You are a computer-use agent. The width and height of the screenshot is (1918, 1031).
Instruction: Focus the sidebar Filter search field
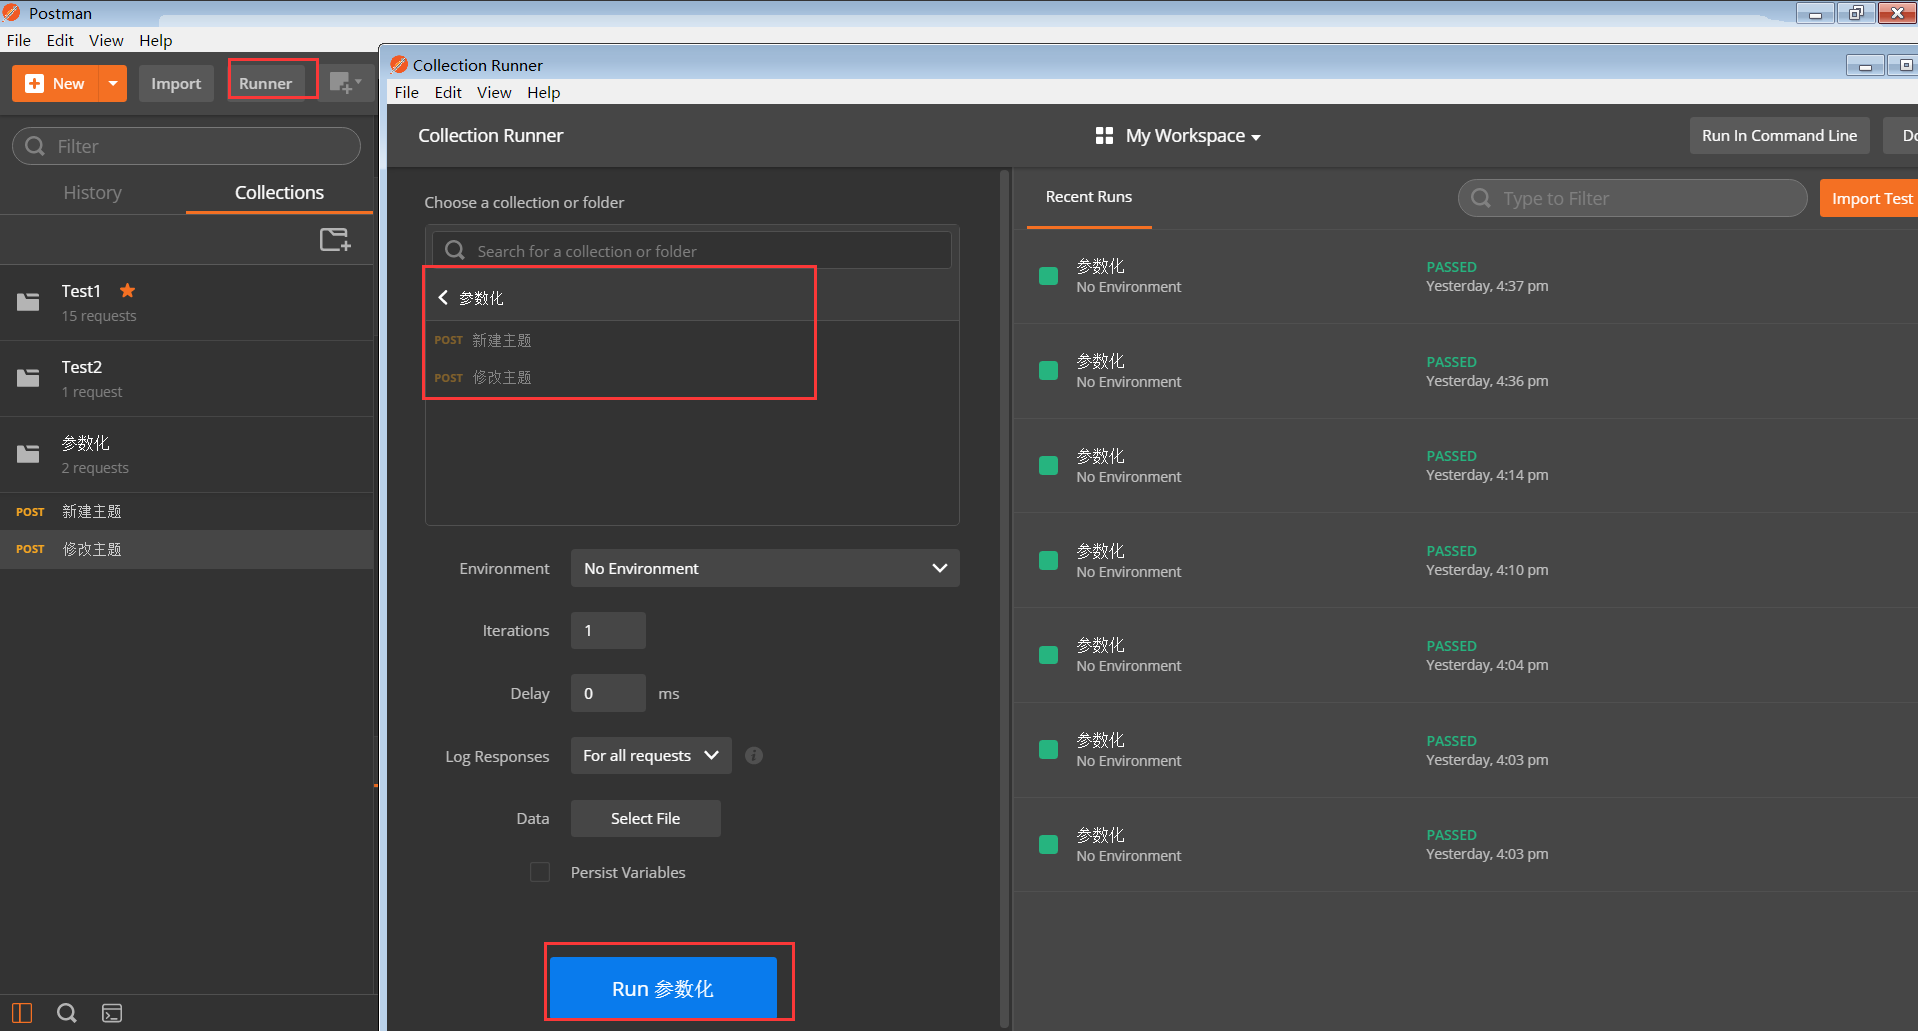click(186, 146)
